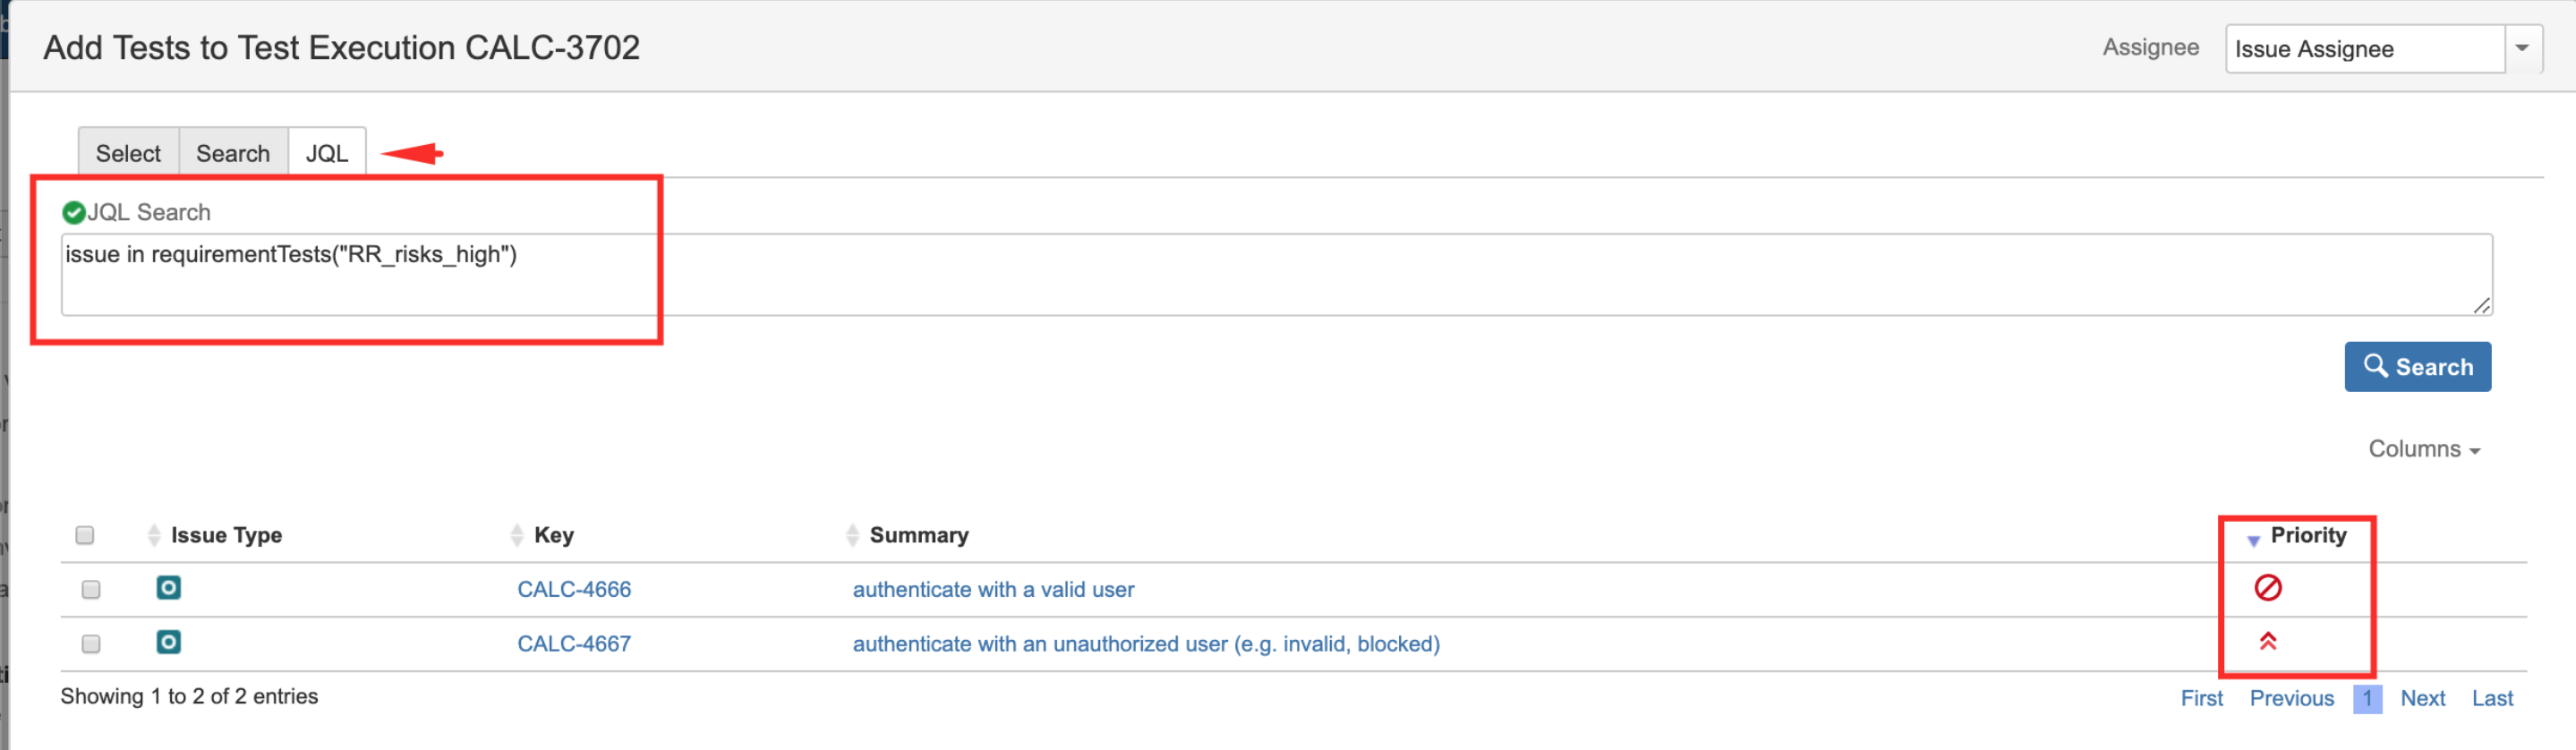The height and width of the screenshot is (750, 2576).
Task: Go to the Next results page
Action: pyautogui.click(x=2423, y=698)
